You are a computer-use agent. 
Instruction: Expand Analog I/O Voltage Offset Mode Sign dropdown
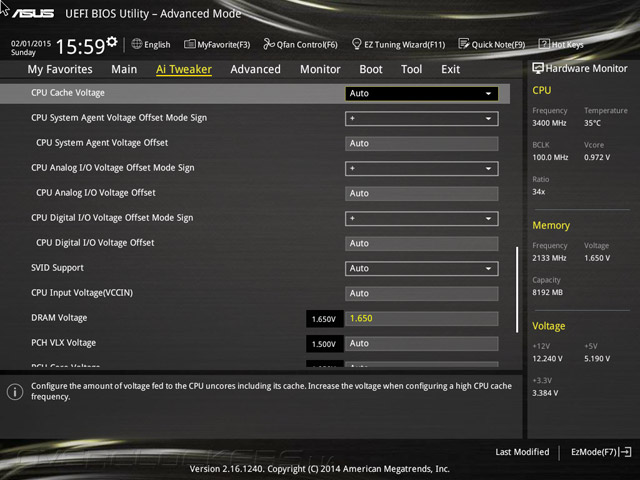[422, 169]
